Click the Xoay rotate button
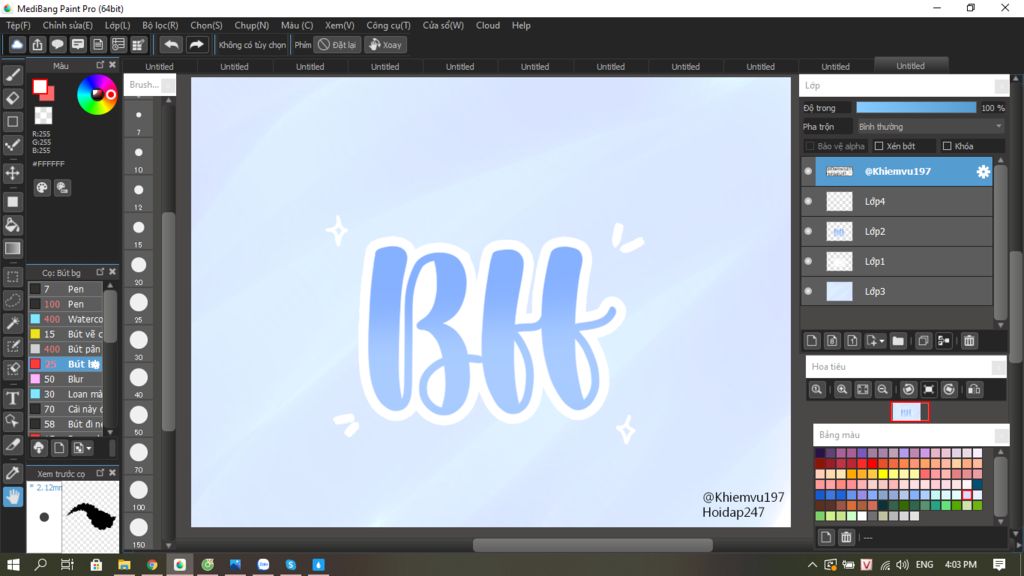The width and height of the screenshot is (1024, 576). click(385, 44)
